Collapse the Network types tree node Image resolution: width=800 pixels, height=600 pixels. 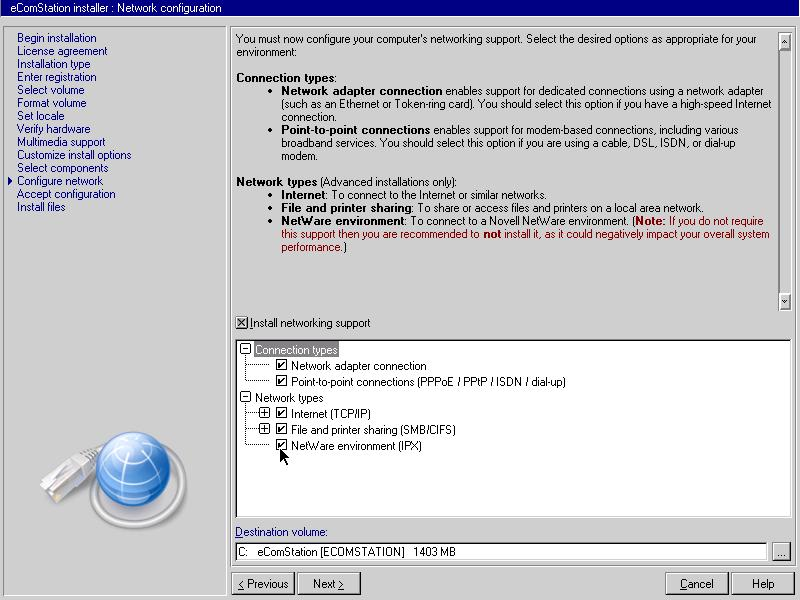[246, 397]
